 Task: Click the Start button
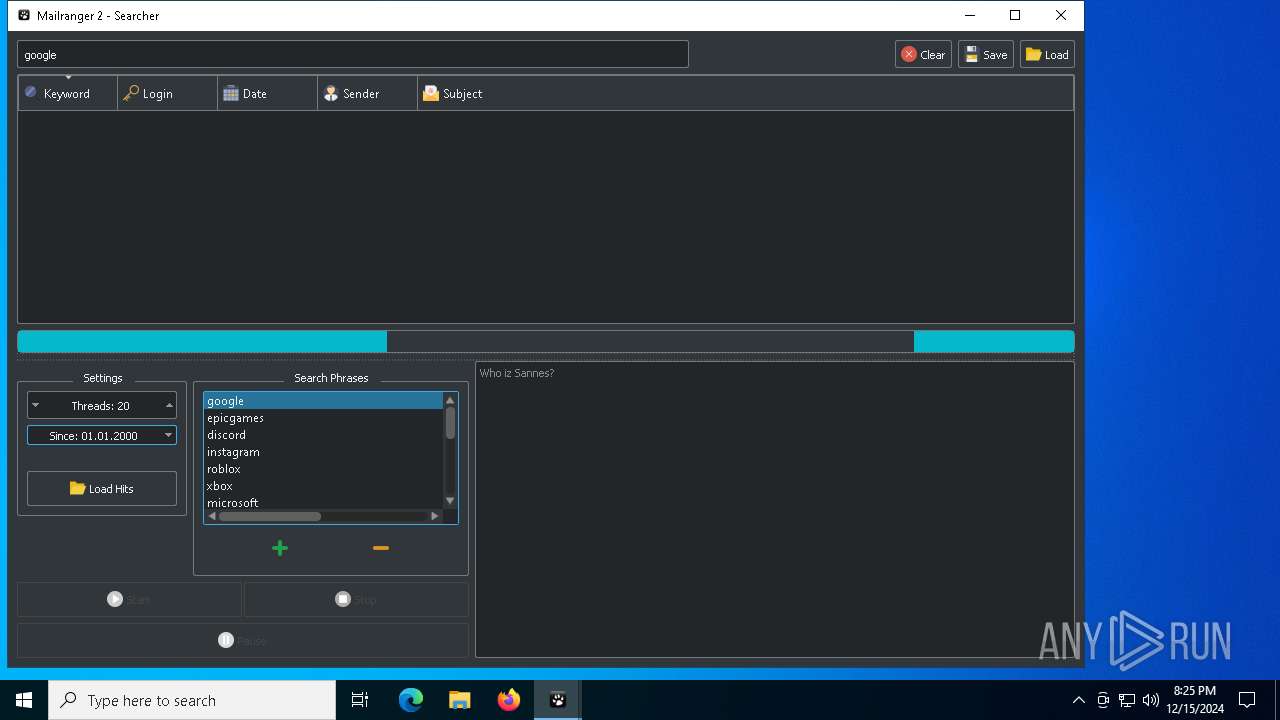coord(129,599)
